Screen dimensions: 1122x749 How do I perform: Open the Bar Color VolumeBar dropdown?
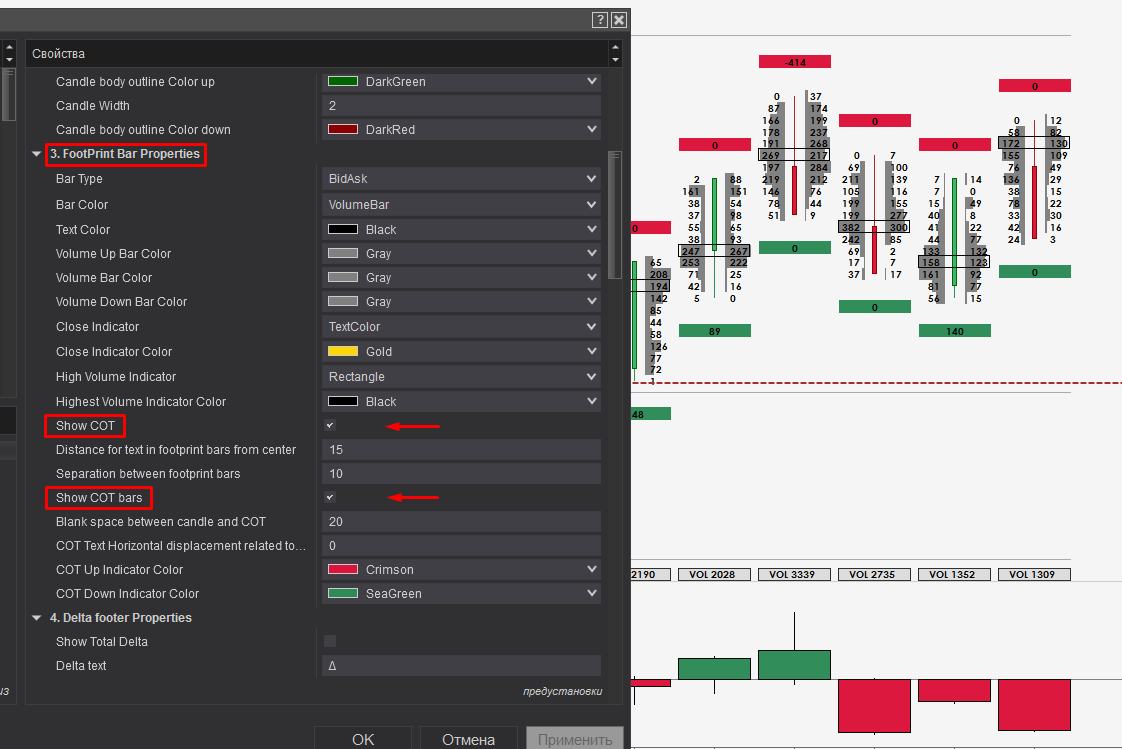[x=461, y=204]
